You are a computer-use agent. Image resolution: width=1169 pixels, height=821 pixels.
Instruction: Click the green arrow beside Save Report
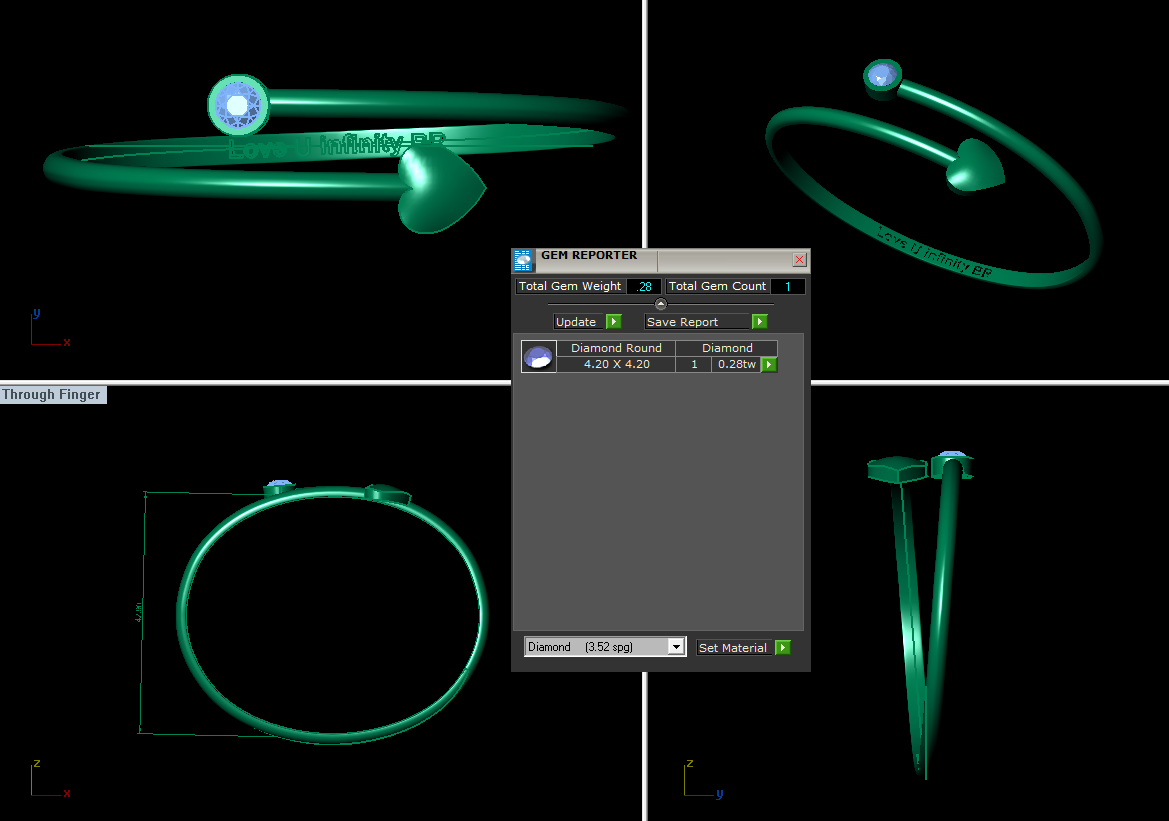760,321
